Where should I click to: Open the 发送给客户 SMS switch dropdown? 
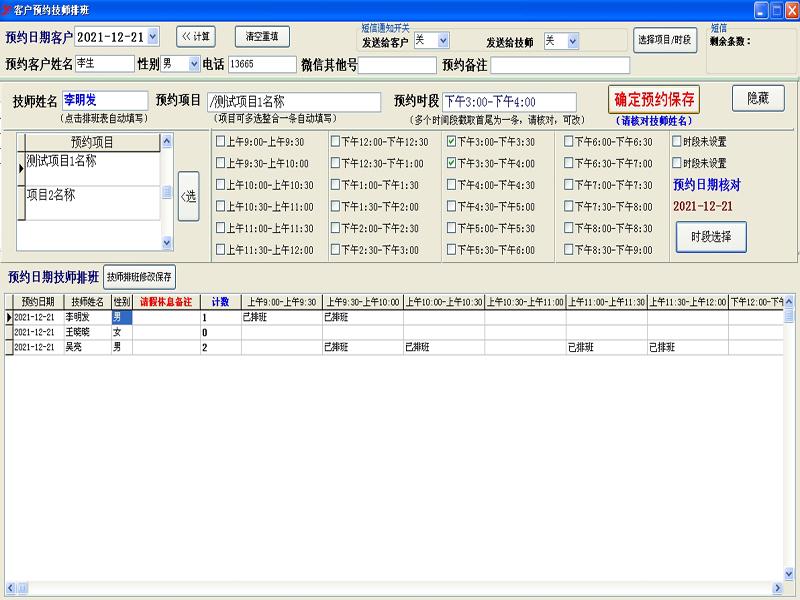[443, 40]
